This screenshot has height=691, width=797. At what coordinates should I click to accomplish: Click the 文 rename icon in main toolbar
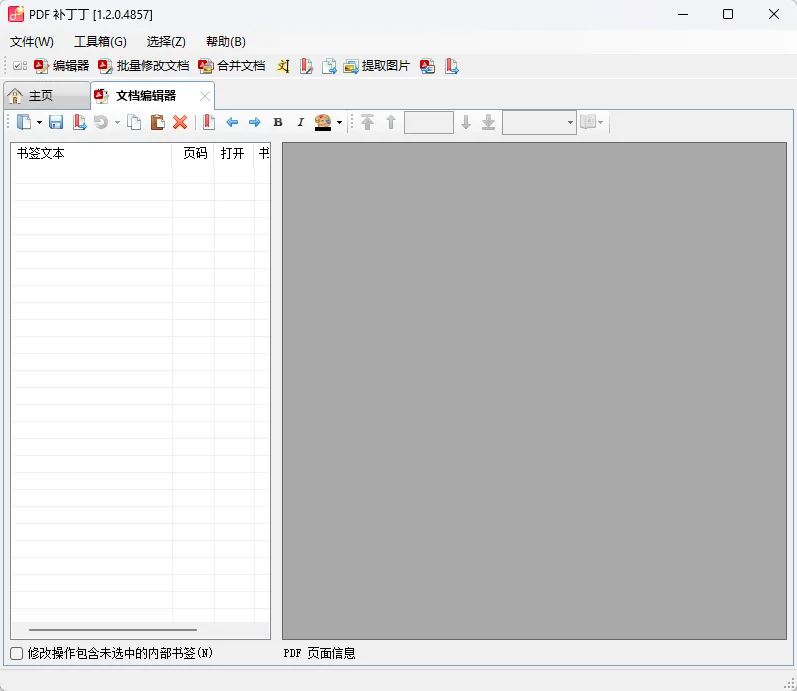coord(283,66)
